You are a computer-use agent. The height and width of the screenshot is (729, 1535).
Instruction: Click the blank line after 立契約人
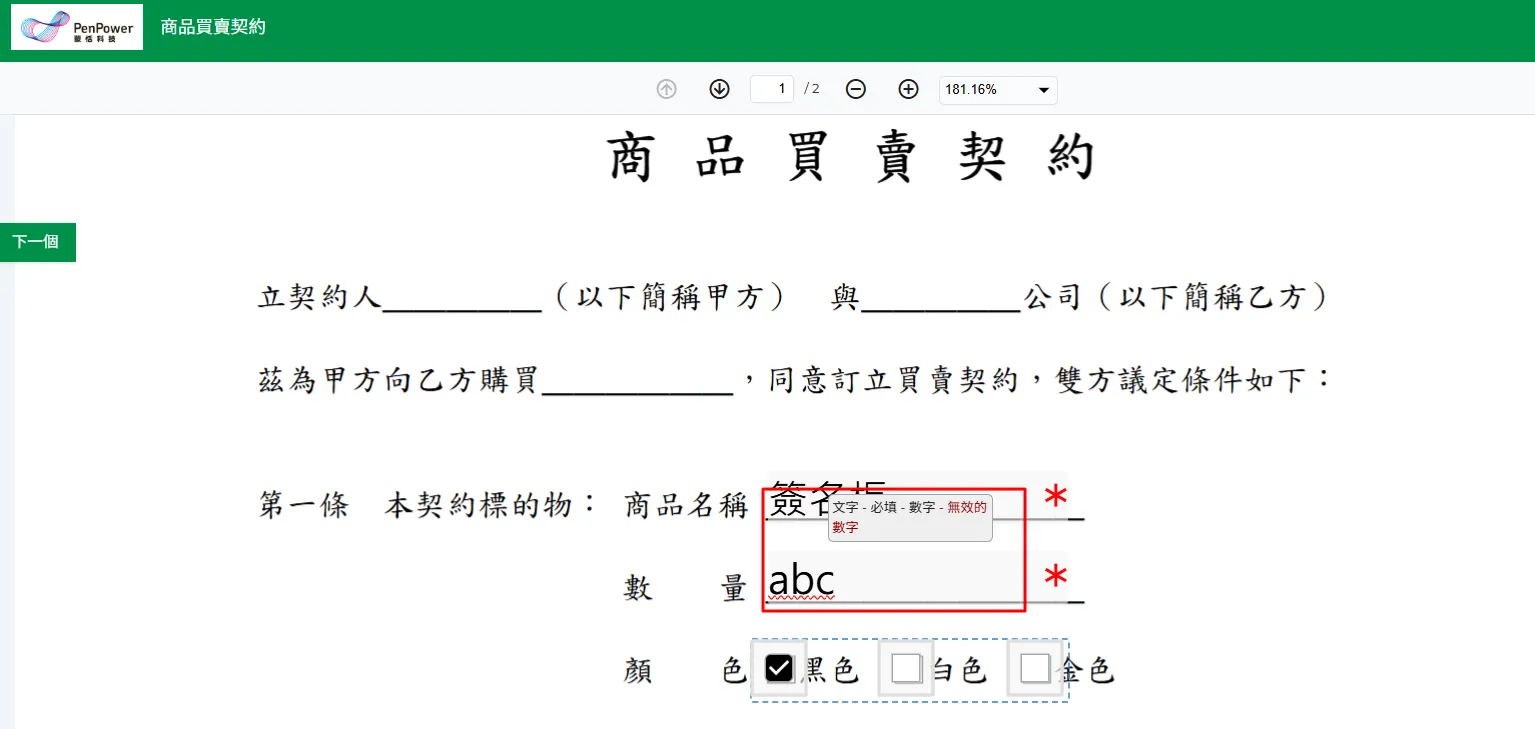462,298
